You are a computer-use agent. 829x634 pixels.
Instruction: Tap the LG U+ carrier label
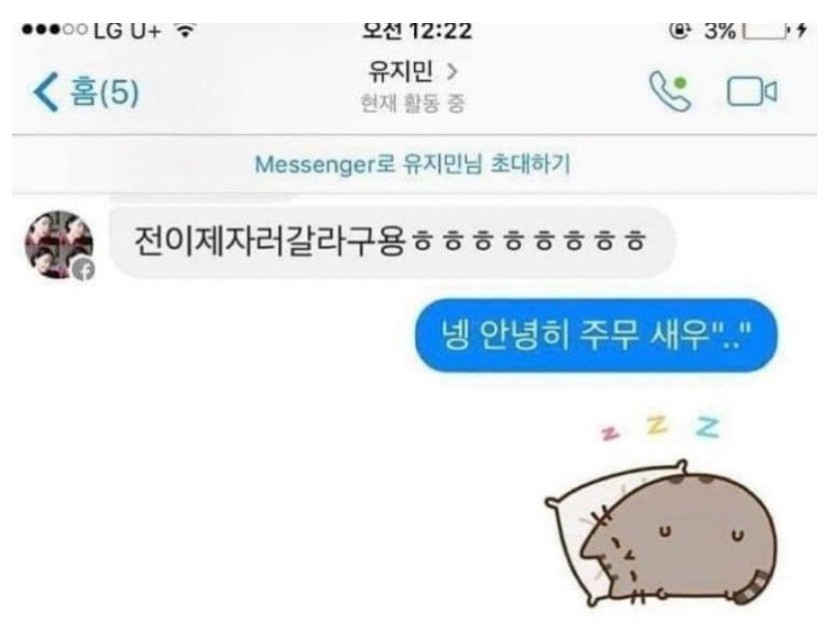click(127, 32)
